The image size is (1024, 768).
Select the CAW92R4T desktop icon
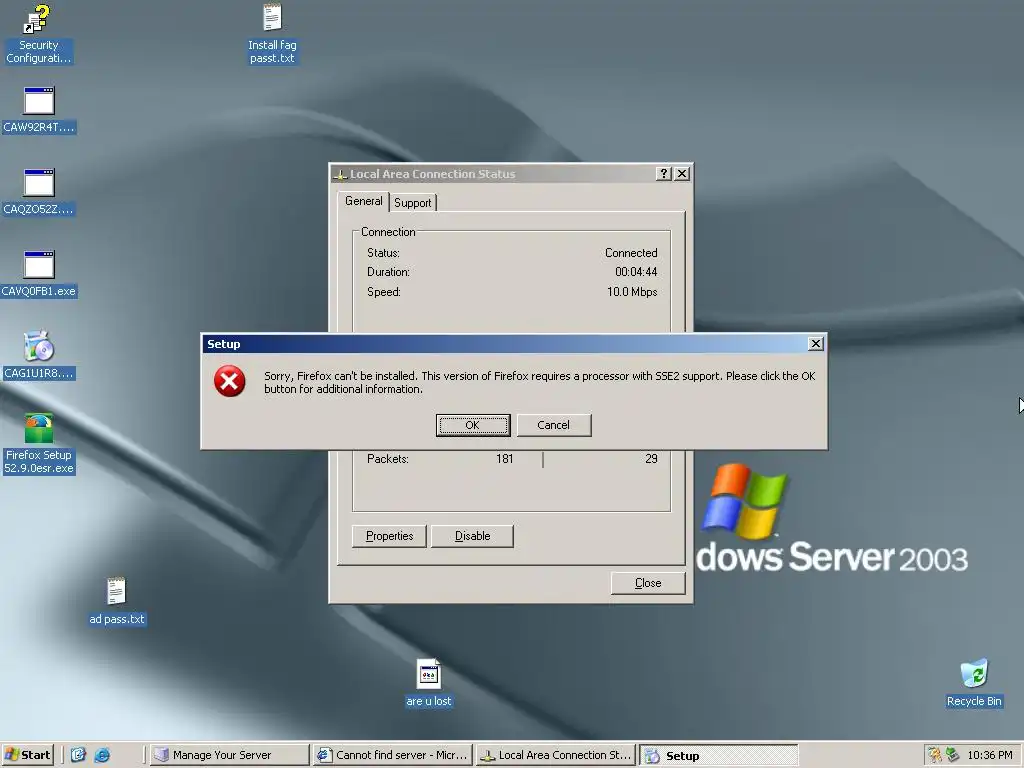click(39, 110)
